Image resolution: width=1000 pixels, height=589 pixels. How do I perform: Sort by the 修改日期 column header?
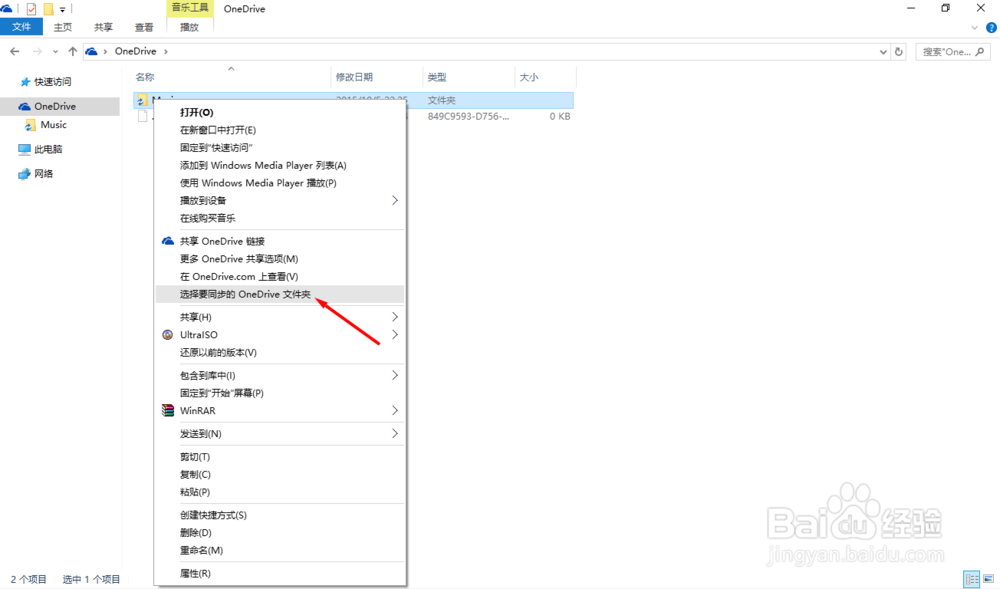354,77
